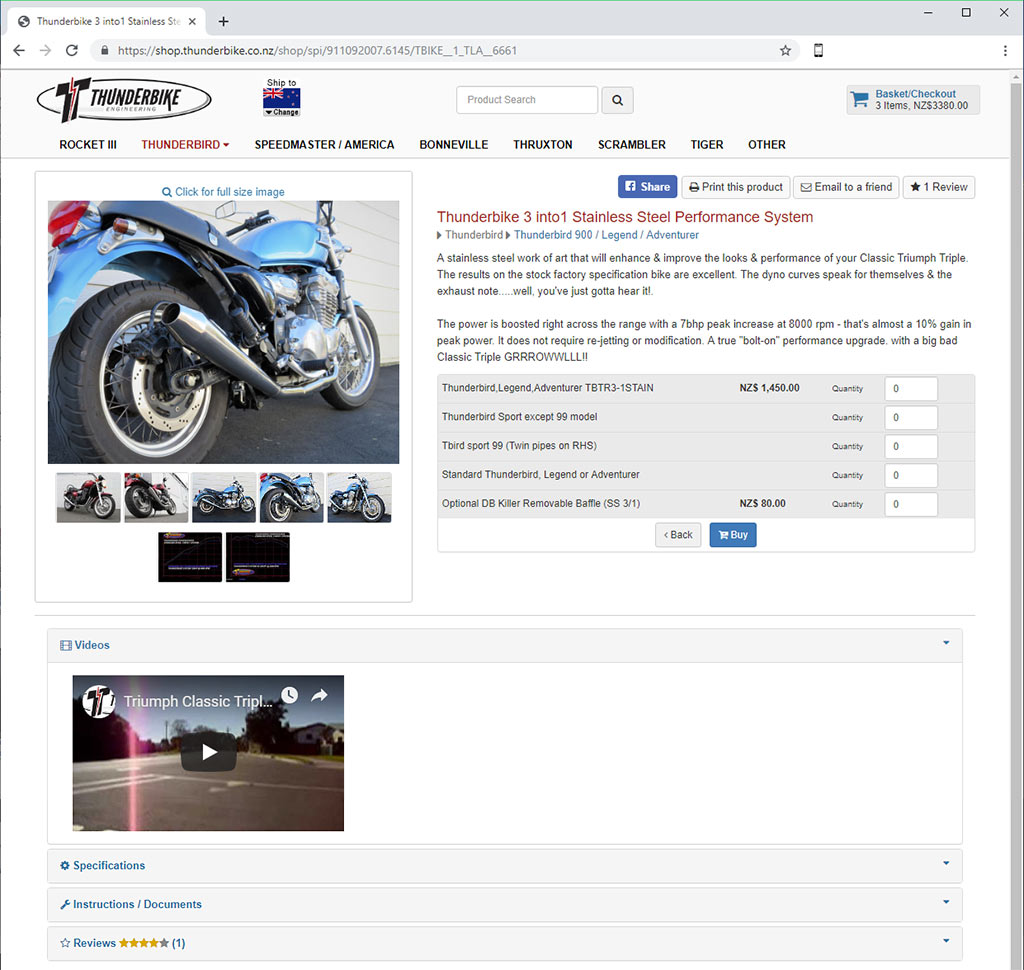Viewport: 1024px width, 970px height.
Task: Share product on Facebook
Action: [x=647, y=187]
